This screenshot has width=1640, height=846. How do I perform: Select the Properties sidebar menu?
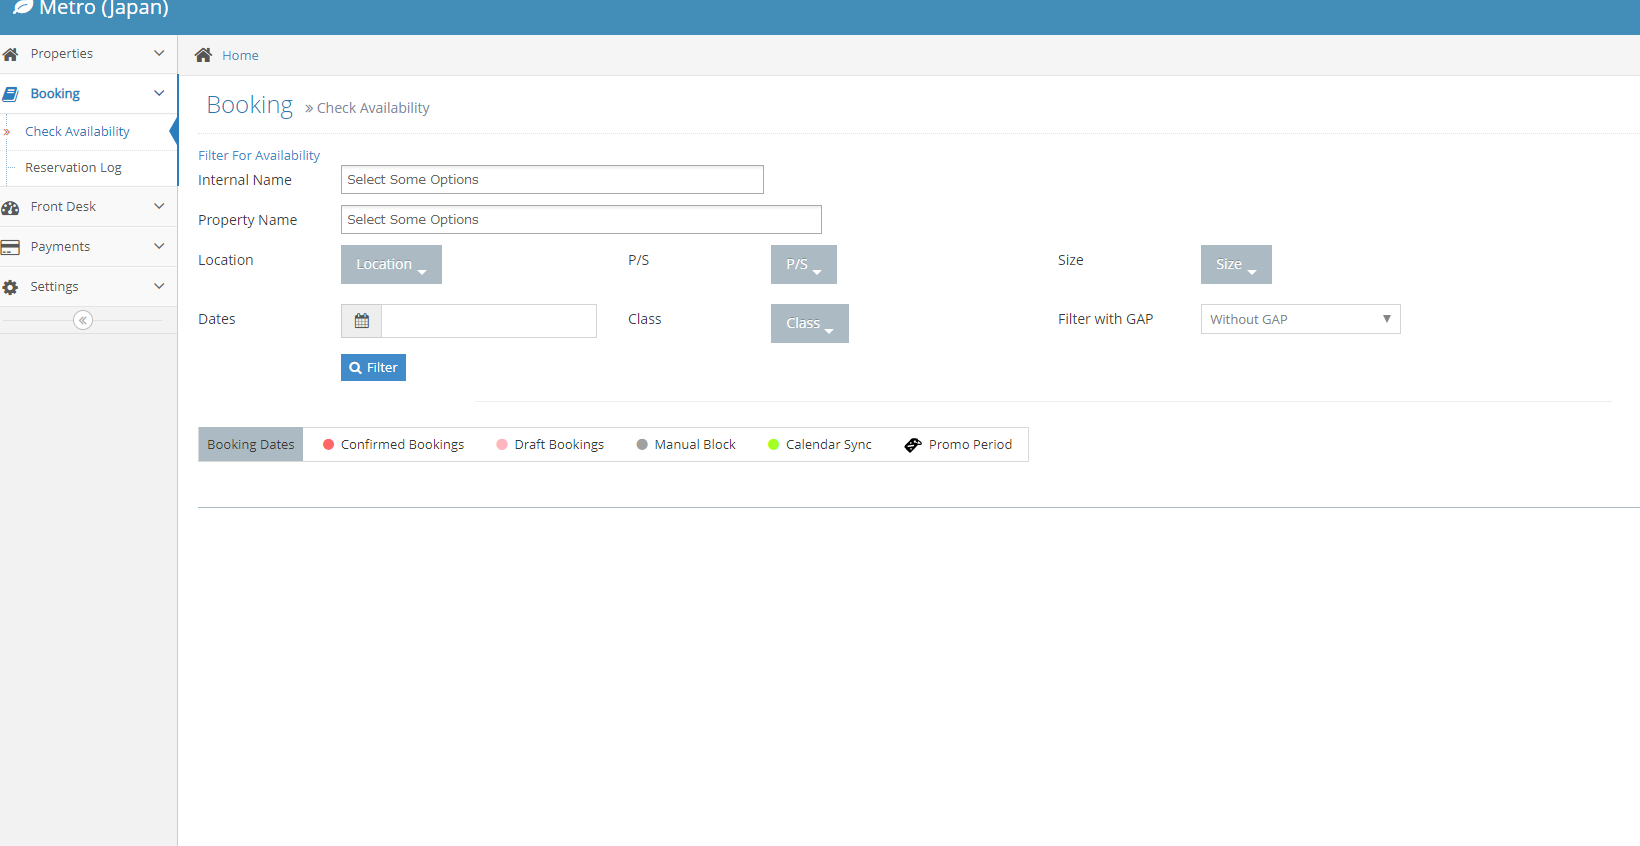pyautogui.click(x=88, y=54)
